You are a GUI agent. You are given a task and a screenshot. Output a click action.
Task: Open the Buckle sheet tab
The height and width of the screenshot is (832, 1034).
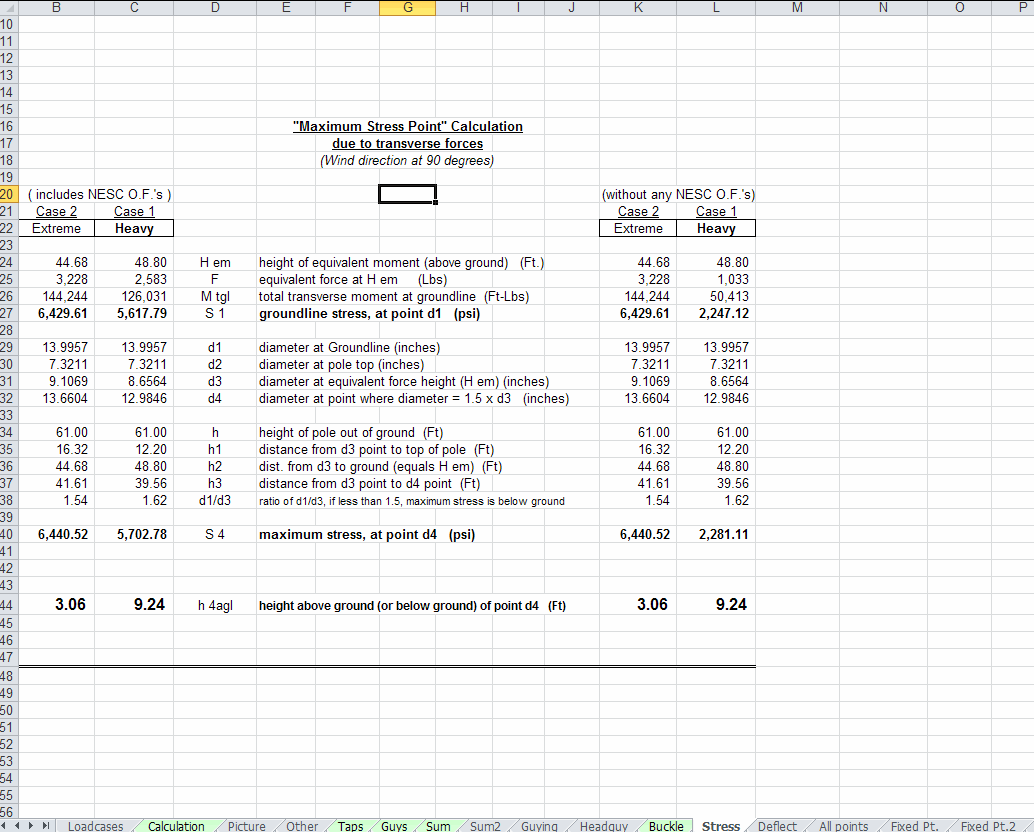click(x=666, y=826)
